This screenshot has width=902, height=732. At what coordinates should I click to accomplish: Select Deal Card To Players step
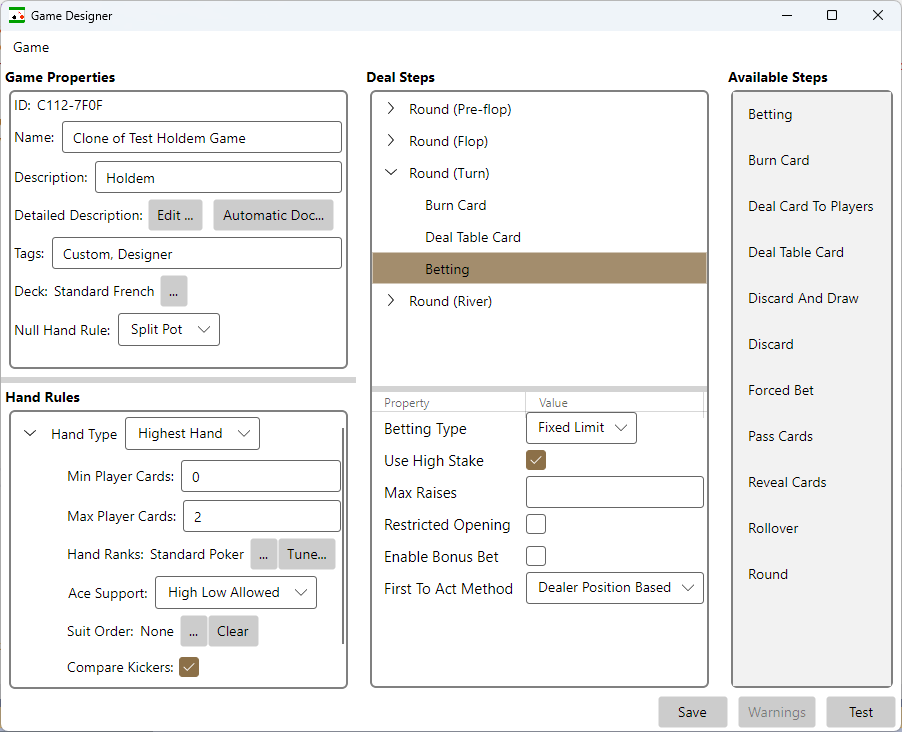[811, 207]
